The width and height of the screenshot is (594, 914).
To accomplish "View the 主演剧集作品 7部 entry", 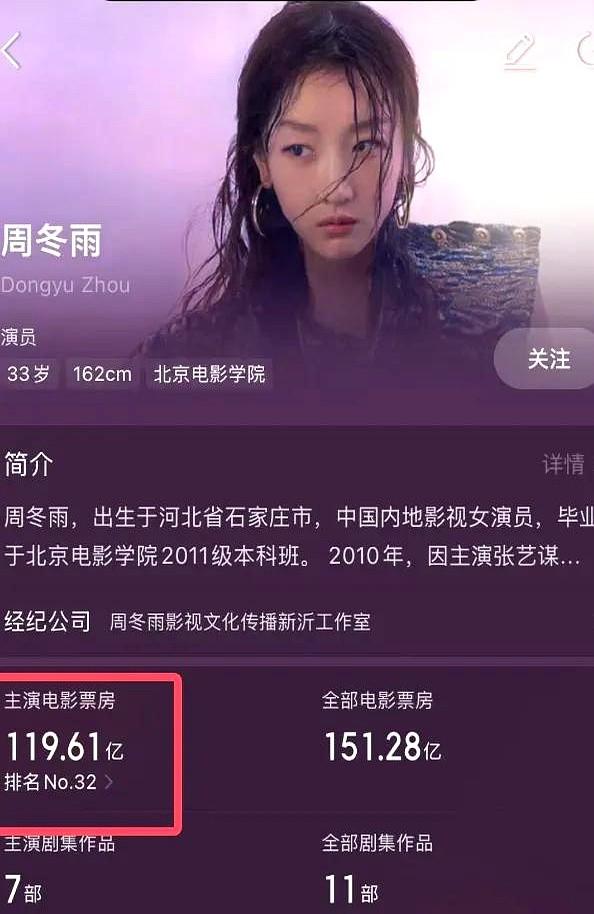I will pyautogui.click(x=58, y=869).
